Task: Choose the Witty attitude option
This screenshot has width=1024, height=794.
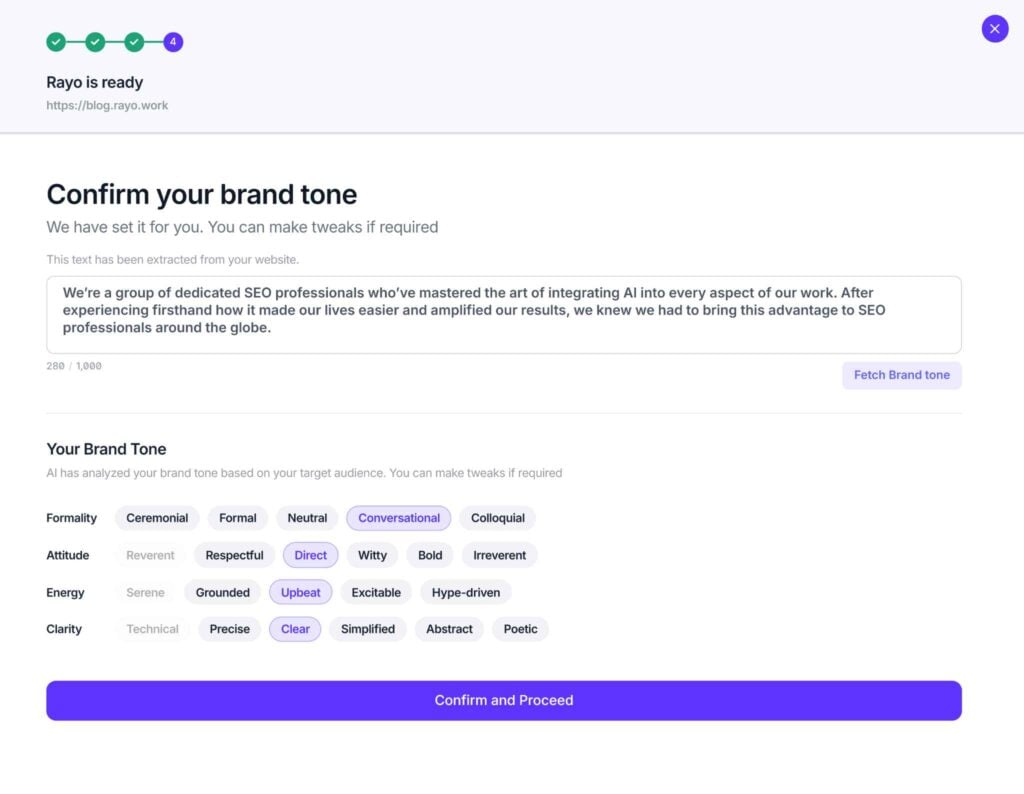Action: pos(372,555)
